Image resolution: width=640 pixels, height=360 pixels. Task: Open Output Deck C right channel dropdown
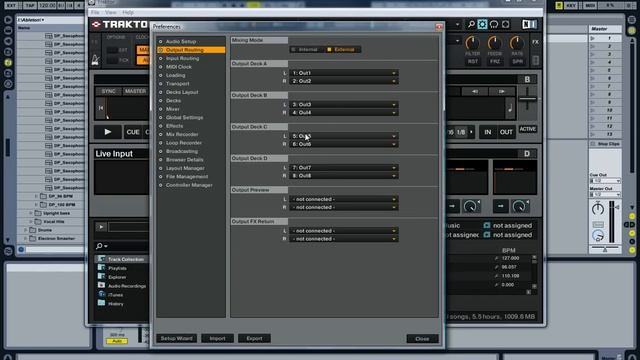(x=344, y=144)
